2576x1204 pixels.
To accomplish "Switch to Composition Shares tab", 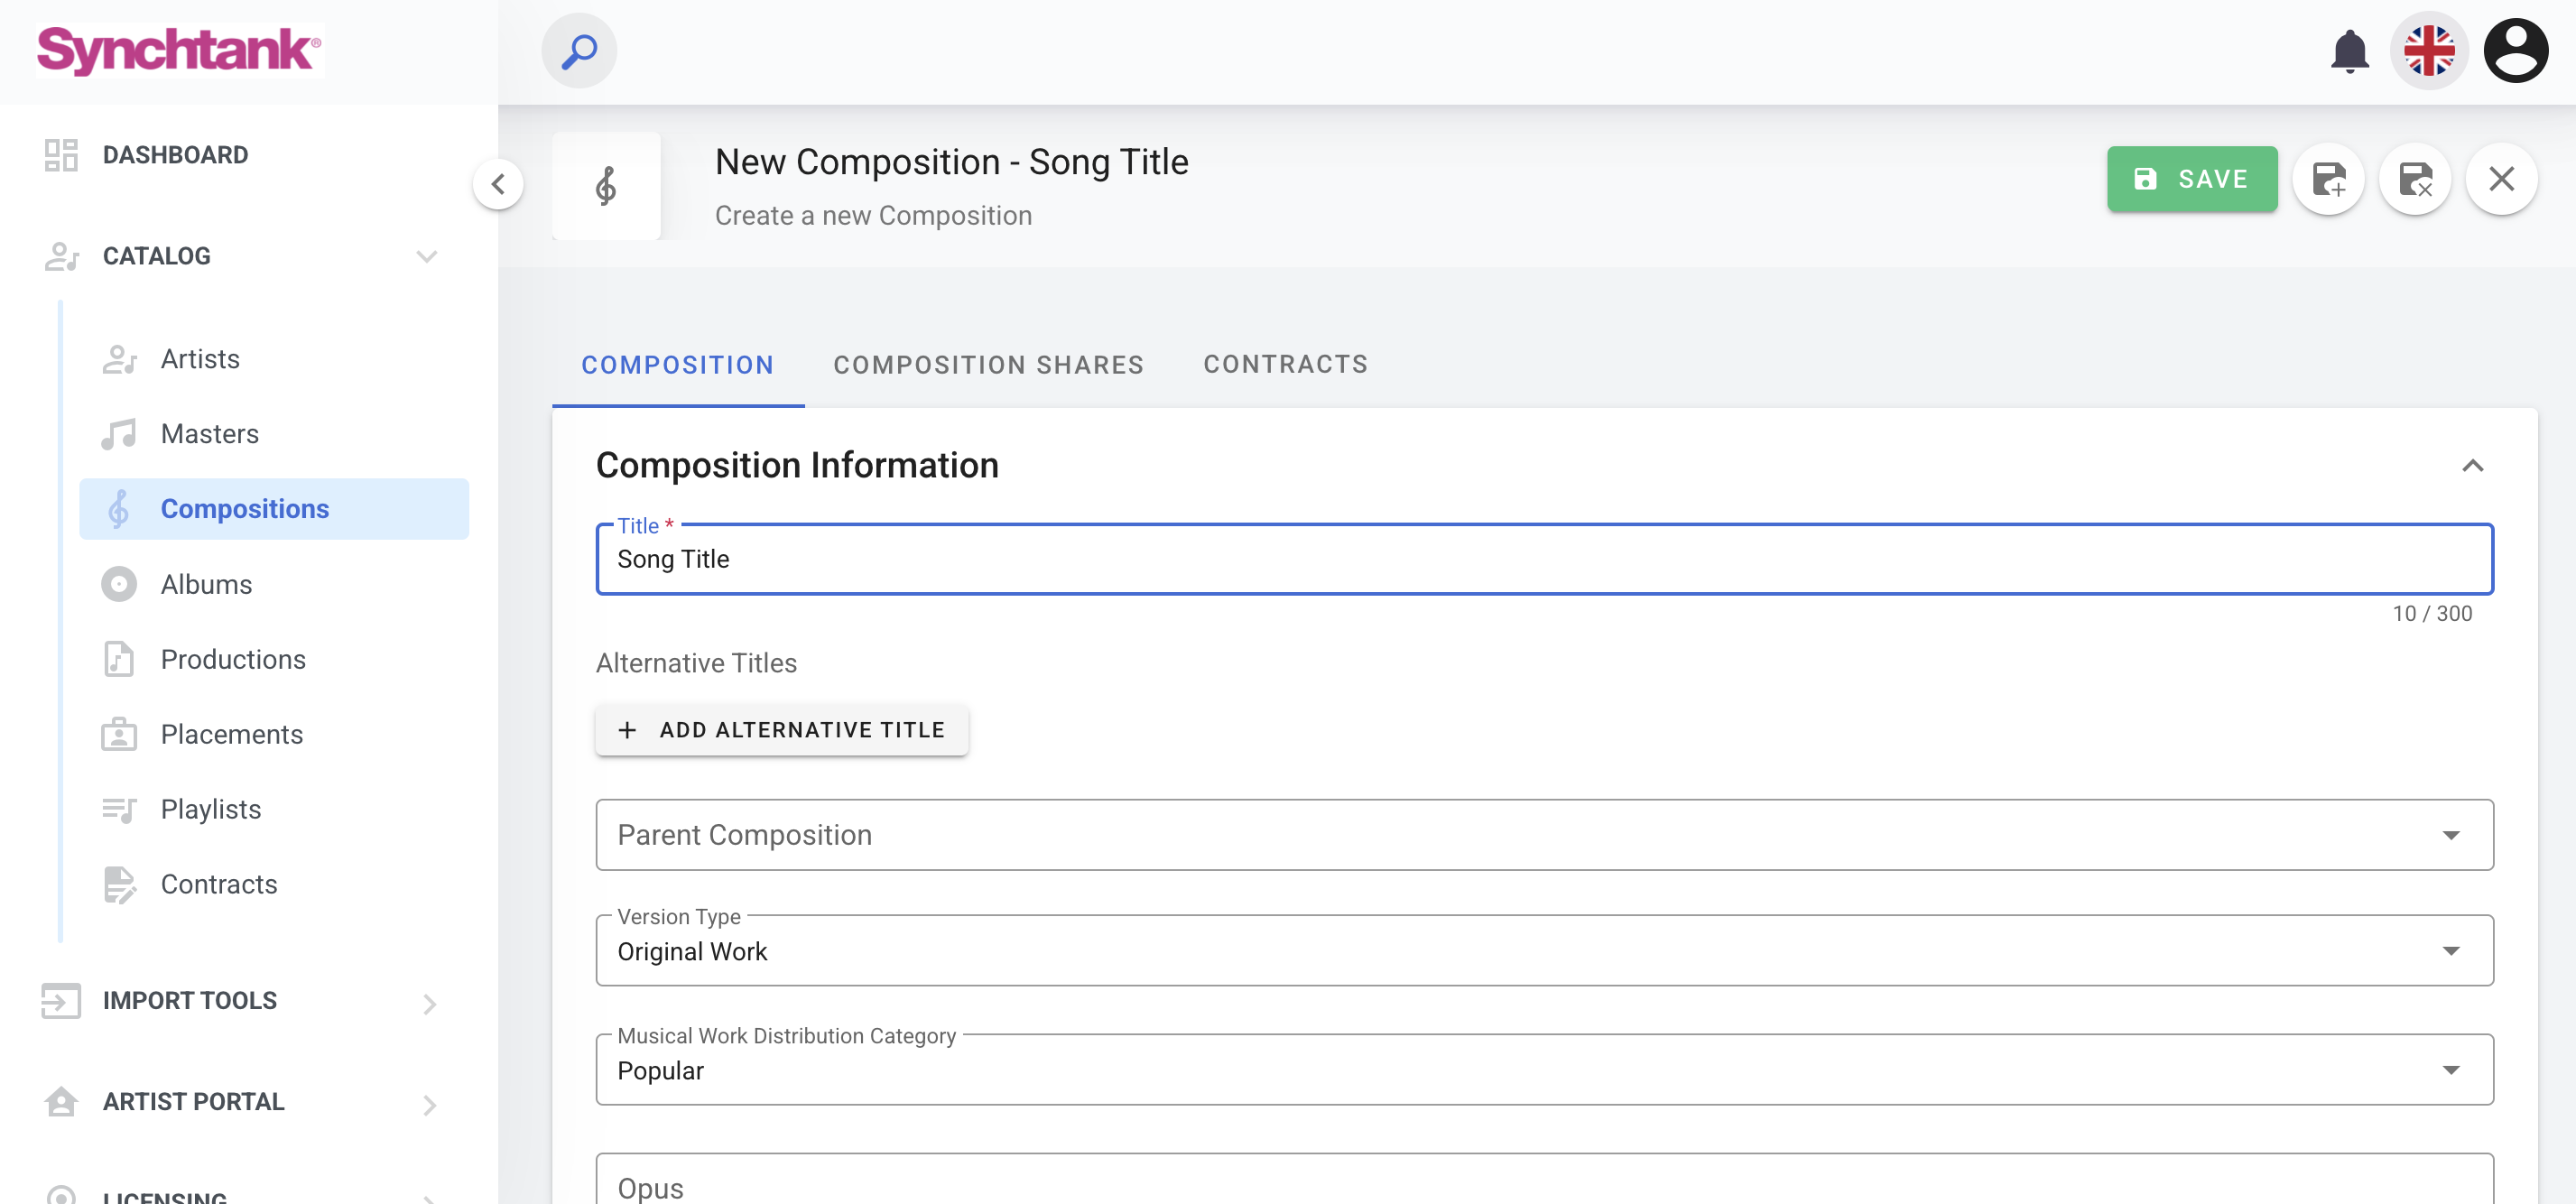I will pyautogui.click(x=988, y=365).
